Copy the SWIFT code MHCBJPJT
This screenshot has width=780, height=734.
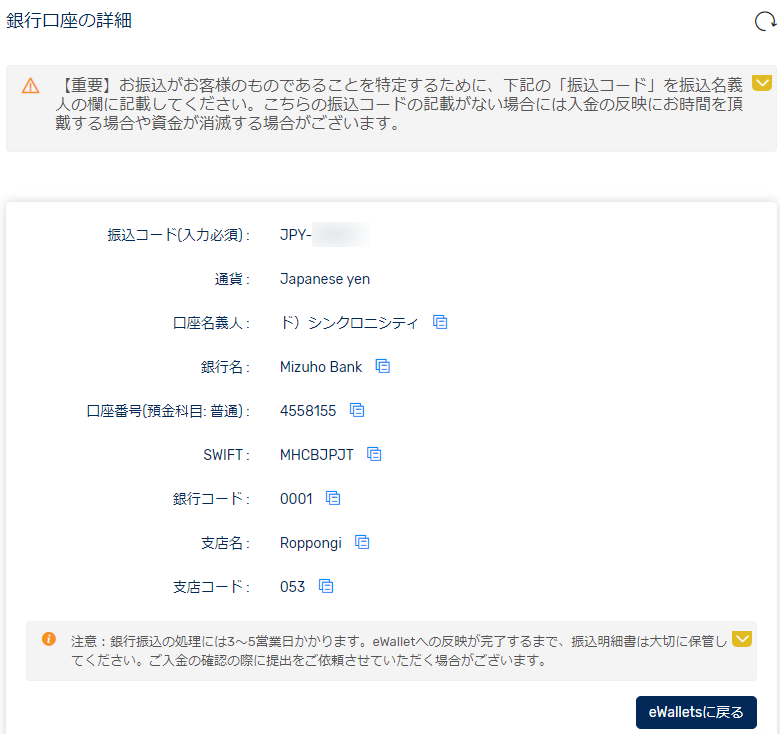[374, 454]
